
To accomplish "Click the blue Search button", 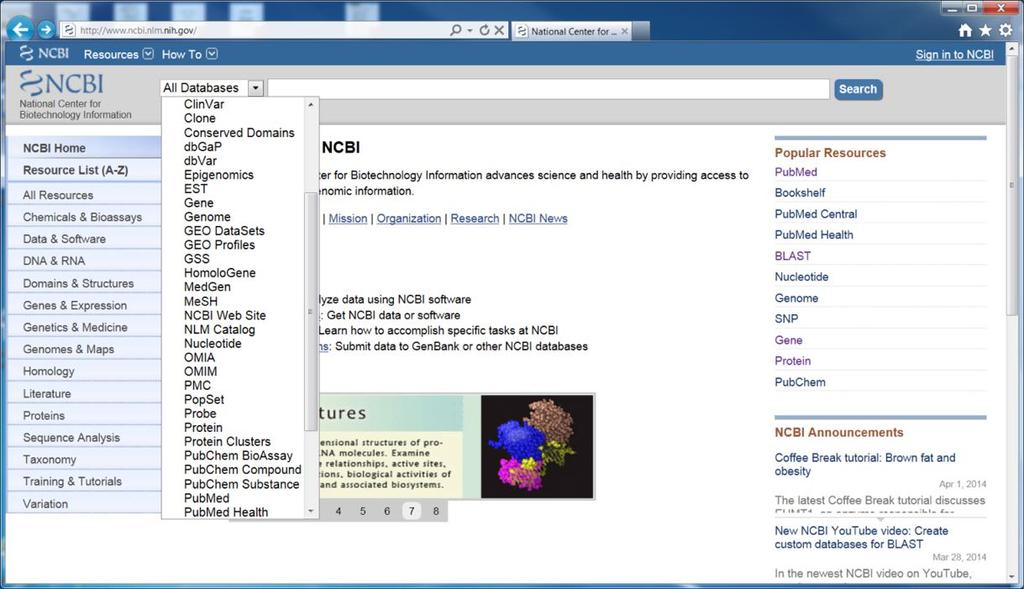I will click(x=858, y=89).
